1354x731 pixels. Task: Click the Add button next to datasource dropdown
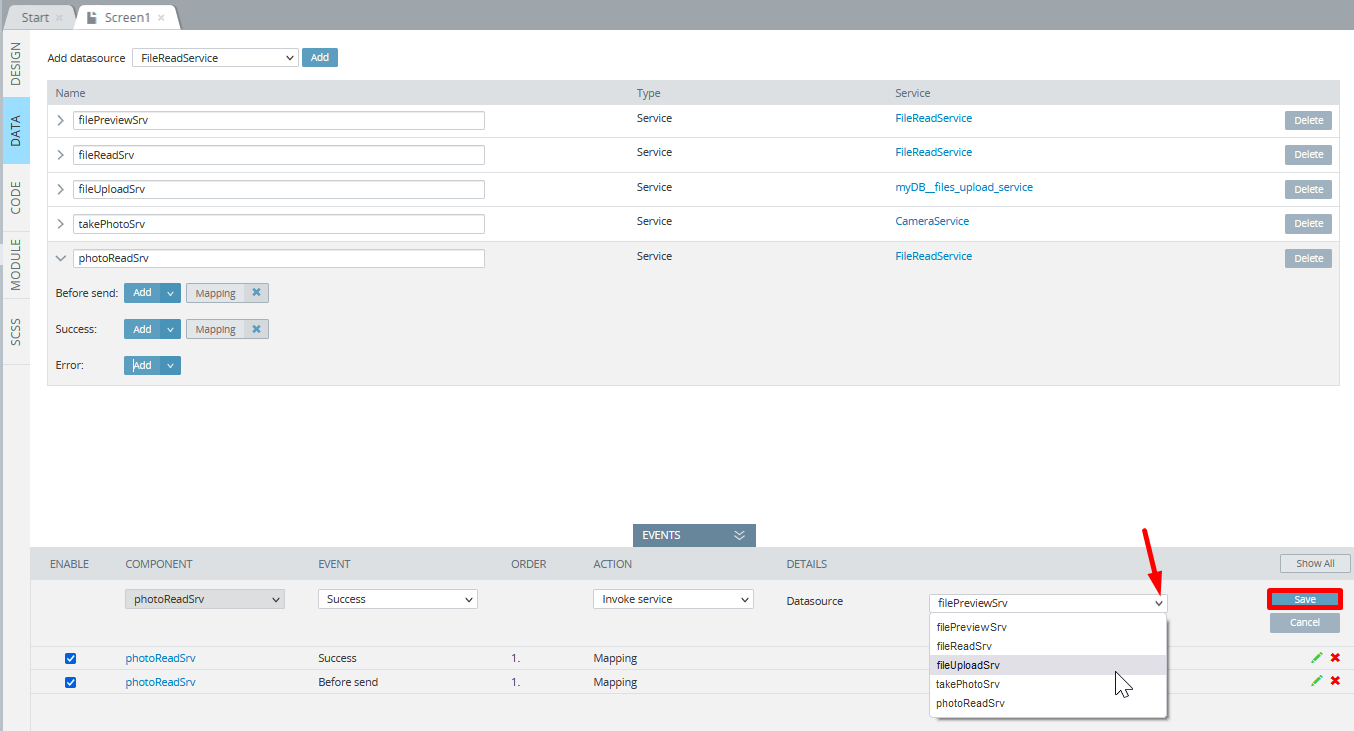(320, 58)
